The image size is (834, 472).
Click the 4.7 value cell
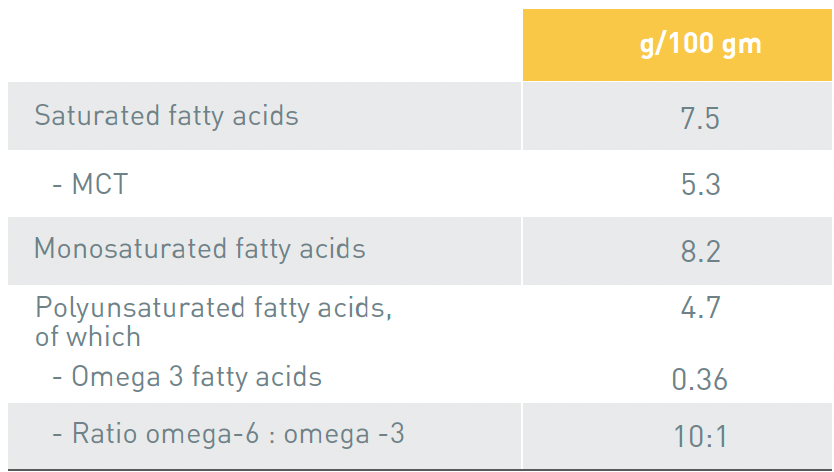(x=700, y=307)
